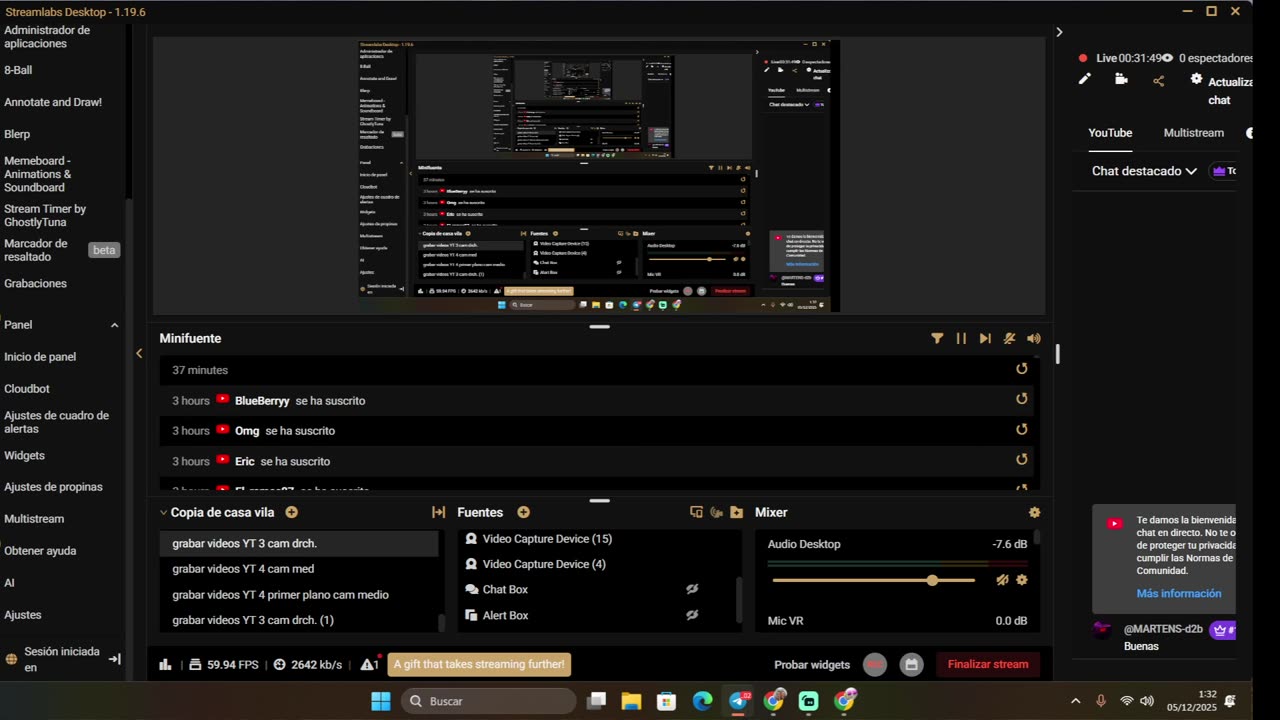Image resolution: width=1280 pixels, height=720 pixels.
Task: Open Telegram from the taskbar
Action: (x=739, y=701)
